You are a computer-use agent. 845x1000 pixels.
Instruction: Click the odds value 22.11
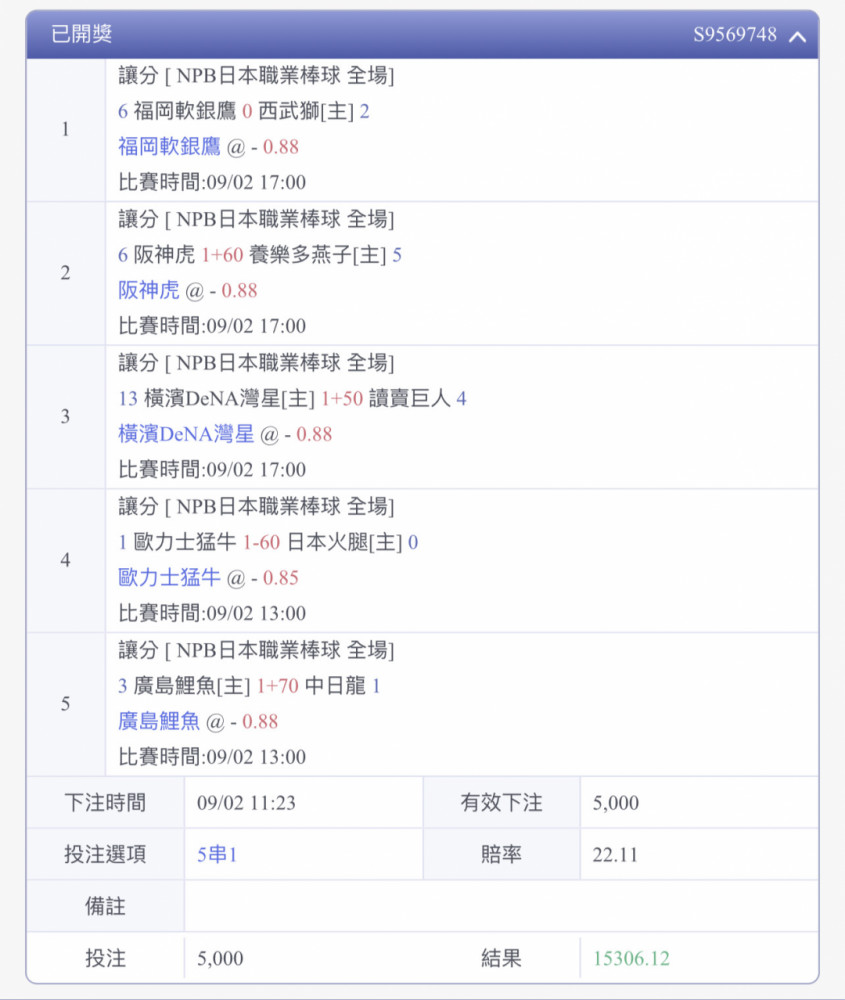[x=615, y=855]
